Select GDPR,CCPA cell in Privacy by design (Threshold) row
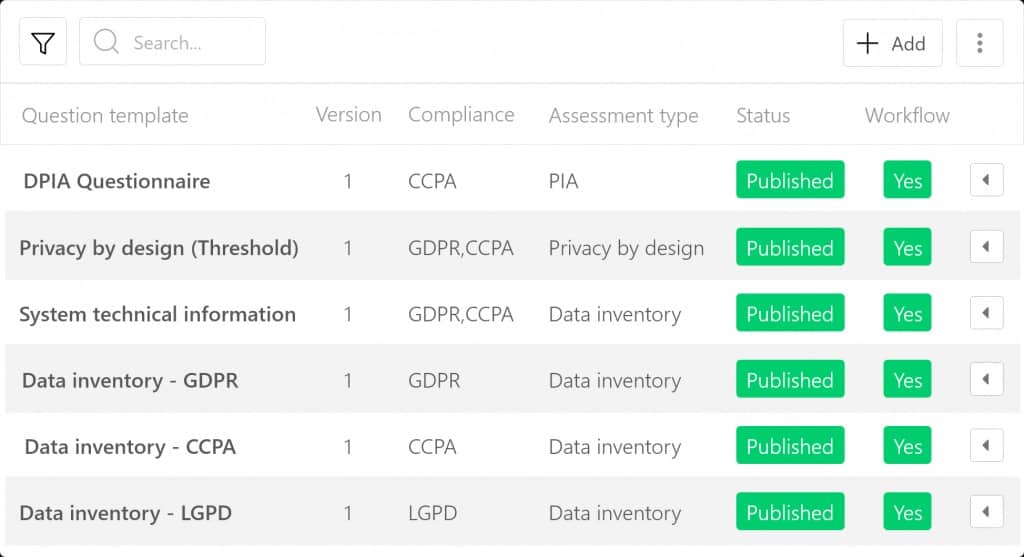 coord(460,248)
